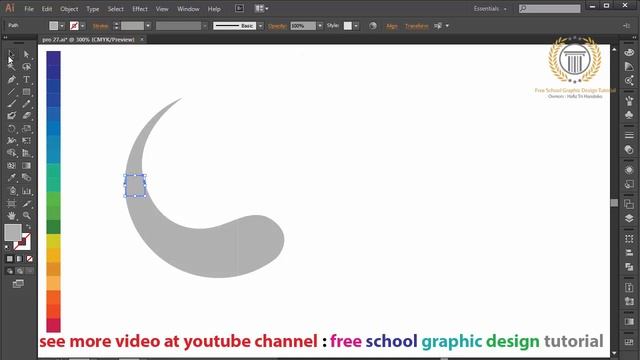640x360 pixels.
Task: Open the fill color dropdown arrow
Action: click(62, 26)
